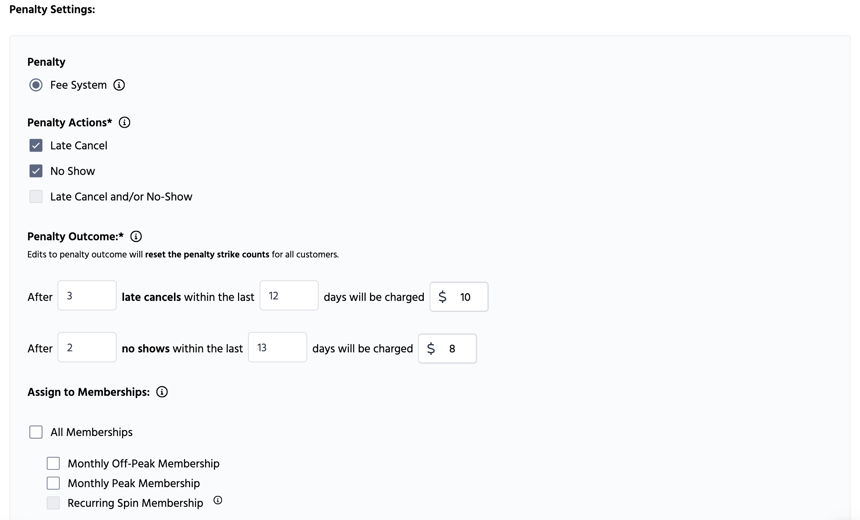Check the All Memberships checkbox
The height and width of the screenshot is (520, 860).
(x=36, y=432)
